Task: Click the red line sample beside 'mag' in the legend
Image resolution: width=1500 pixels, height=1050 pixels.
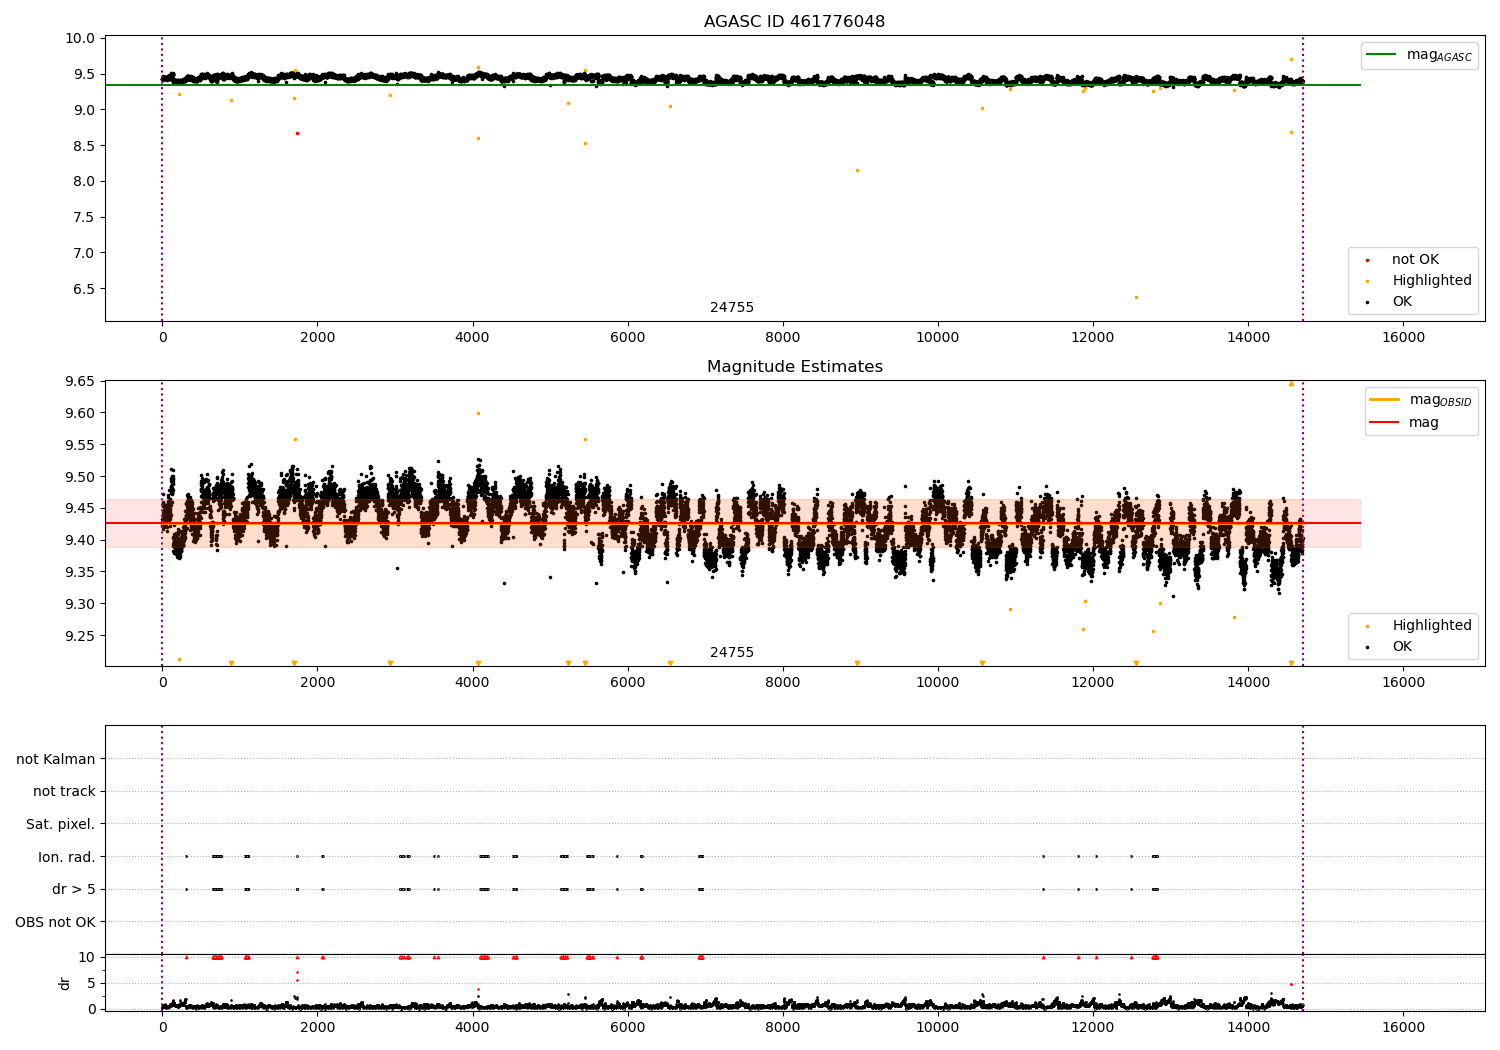Action: click(x=1385, y=423)
